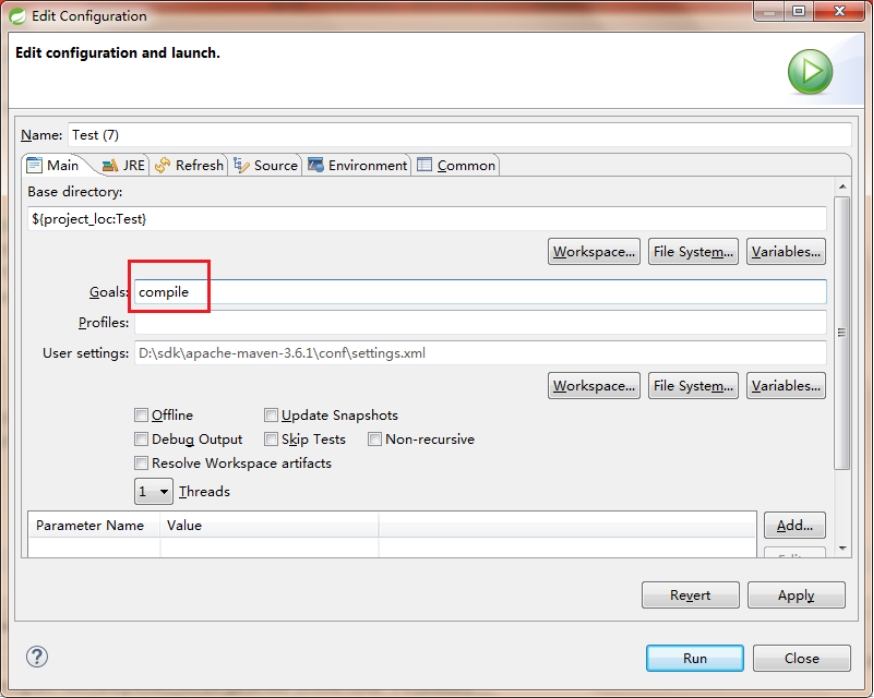Click File System button under User settings
Screen dimensions: 874x698
pos(693,386)
